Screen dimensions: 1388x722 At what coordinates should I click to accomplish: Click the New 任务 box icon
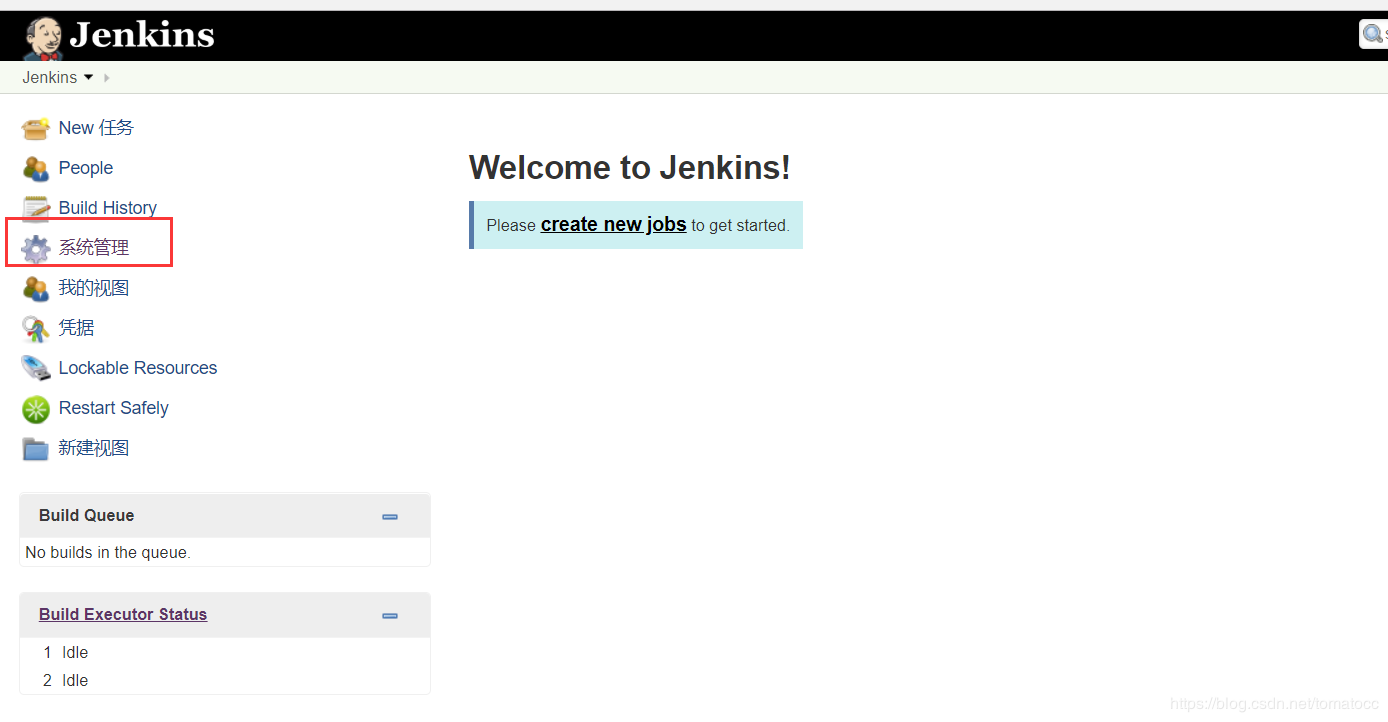pos(36,128)
